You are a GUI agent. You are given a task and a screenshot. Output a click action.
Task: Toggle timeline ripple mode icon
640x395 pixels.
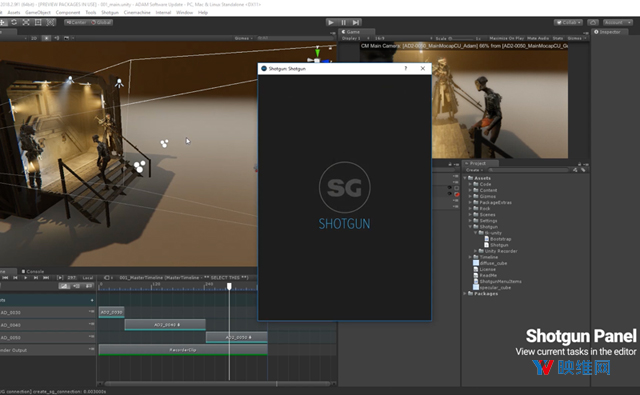(x=76, y=286)
